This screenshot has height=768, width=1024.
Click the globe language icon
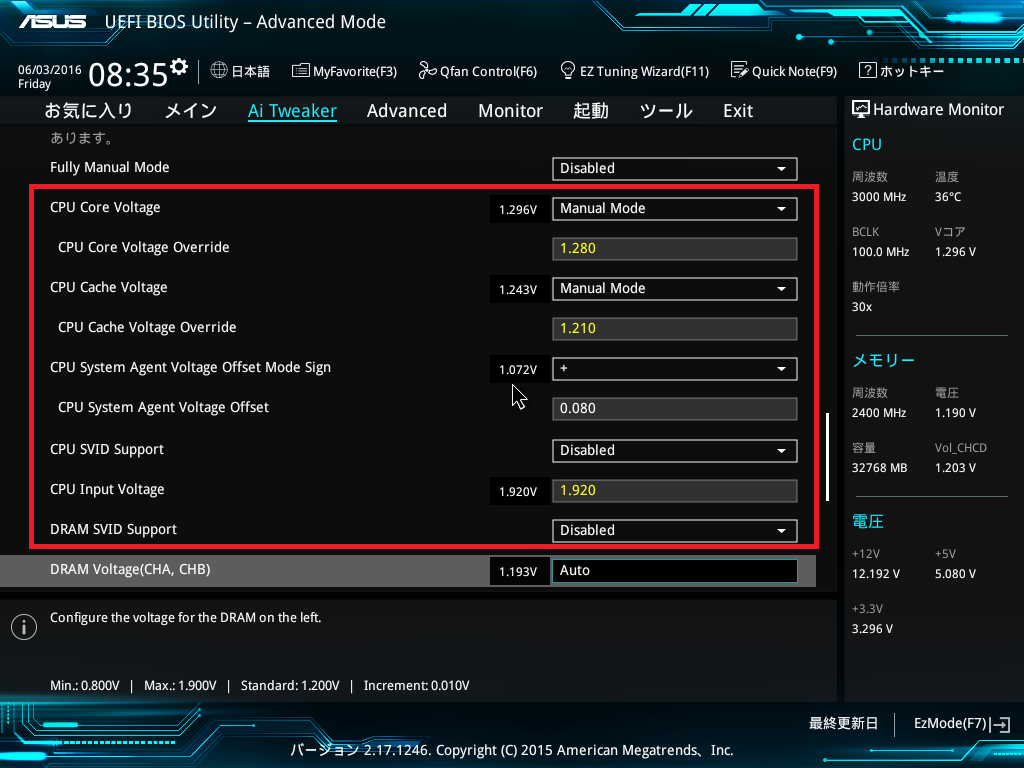pos(219,70)
